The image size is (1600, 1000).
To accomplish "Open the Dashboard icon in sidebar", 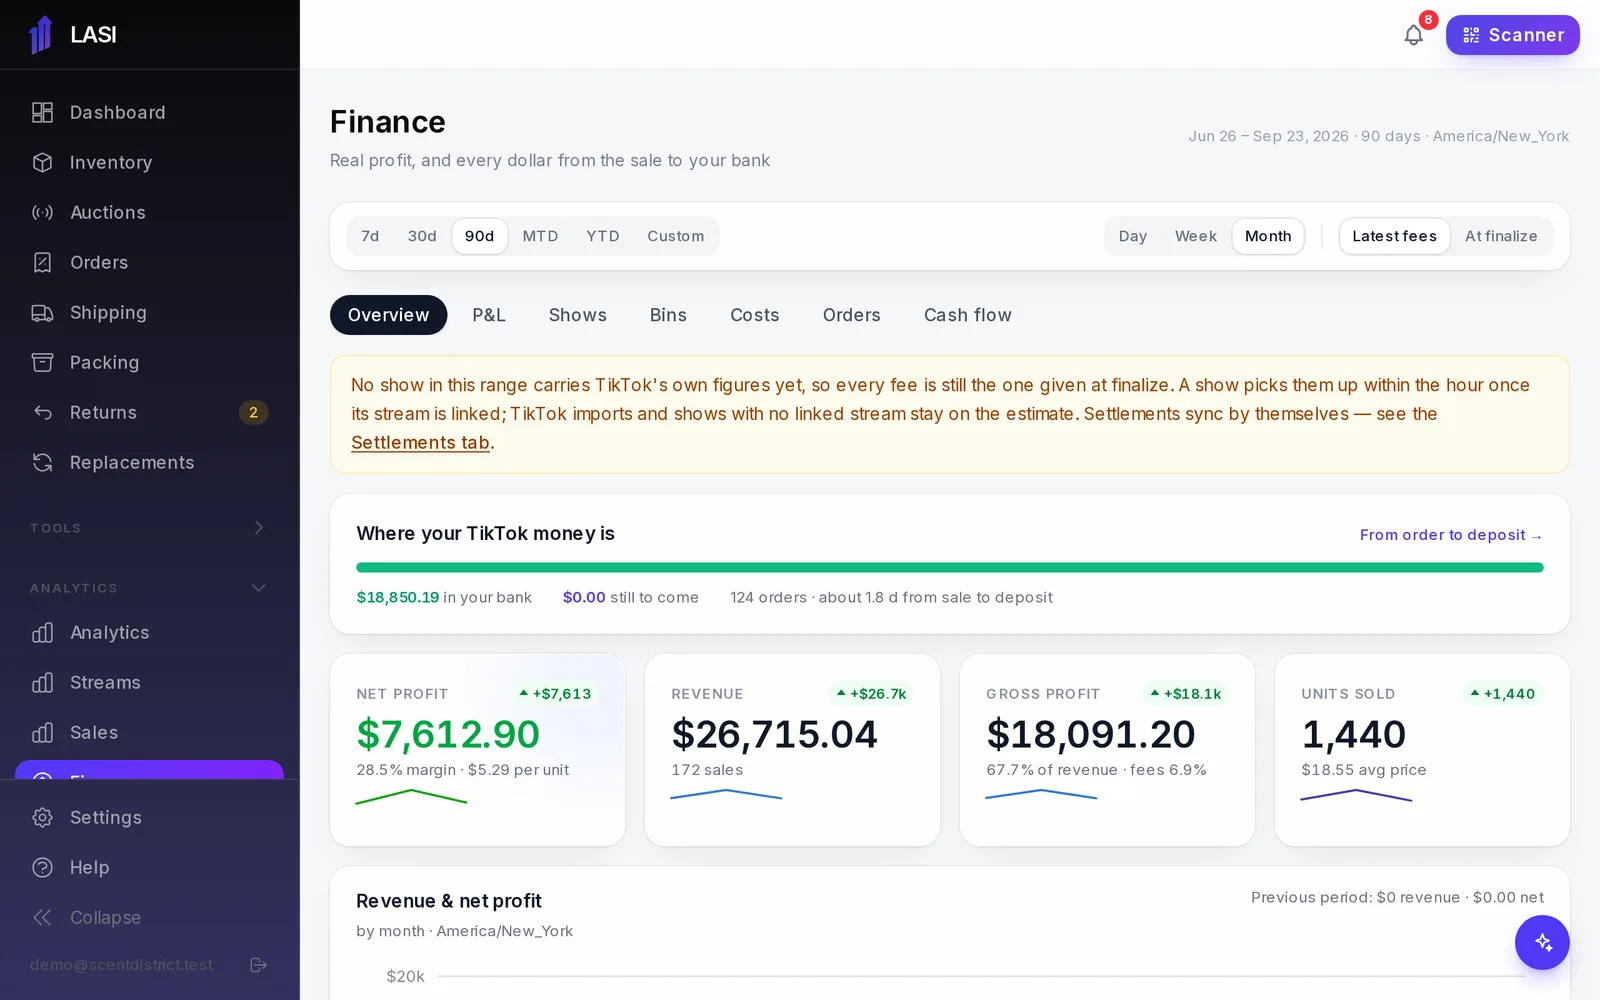I will coord(42,113).
